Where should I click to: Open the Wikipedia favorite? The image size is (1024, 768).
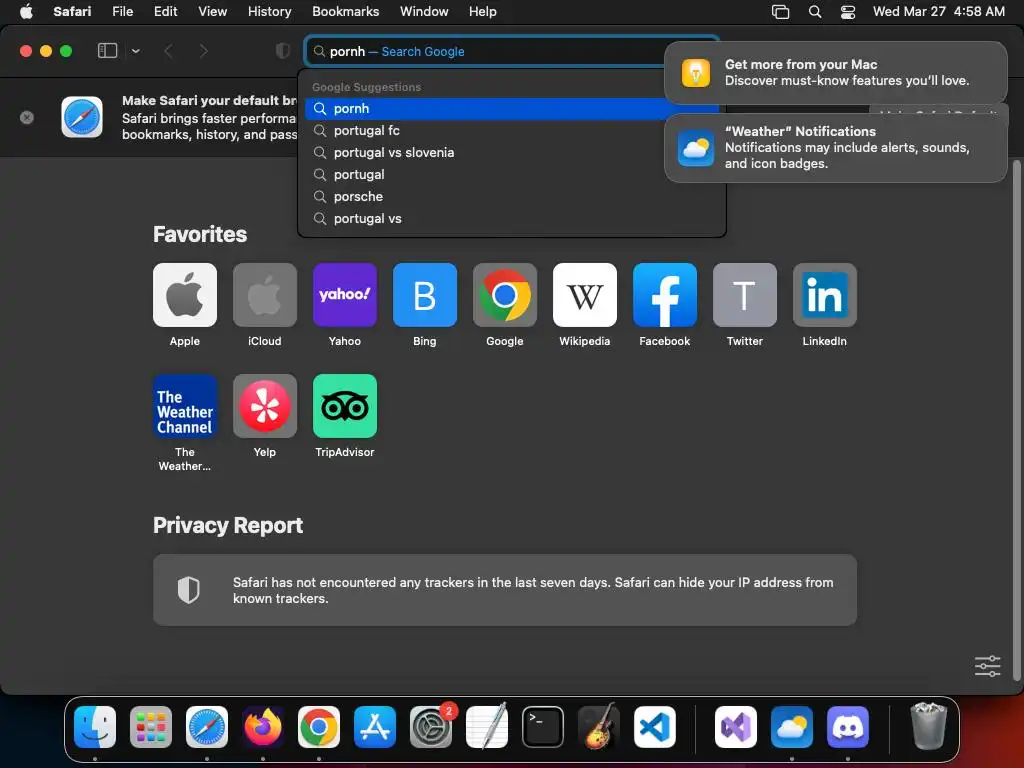[x=584, y=295]
